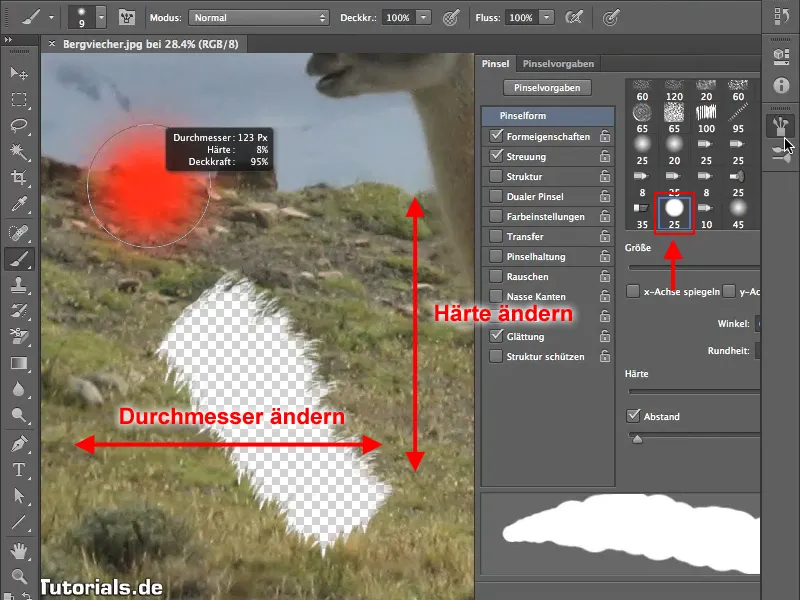800x600 pixels.
Task: Click the Deckkr. 100% opacity field
Action: click(398, 18)
